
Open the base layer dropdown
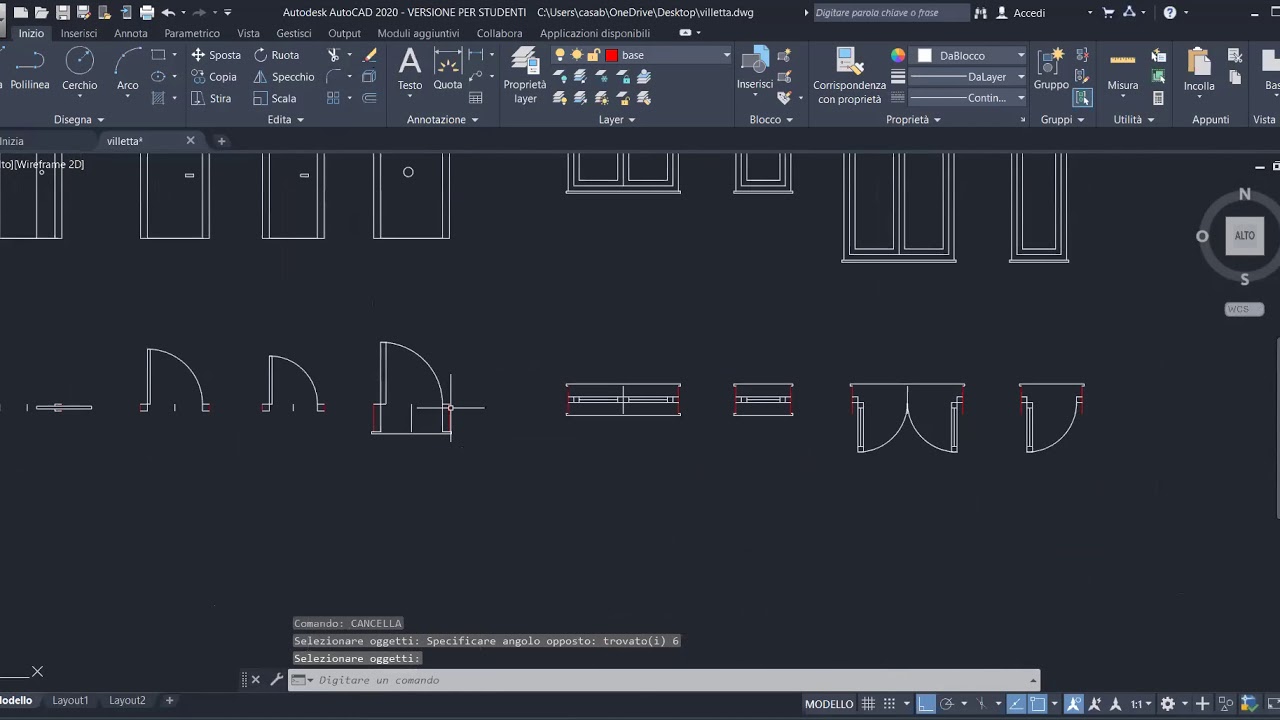(726, 55)
